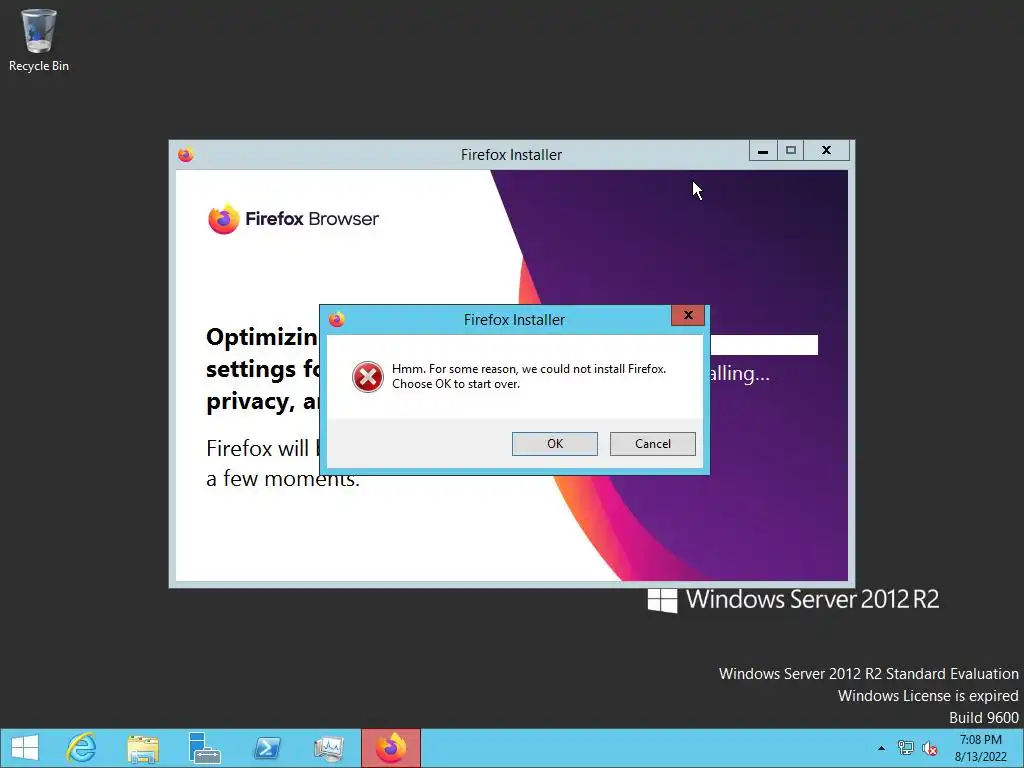Click the red error icon in the dialog
Screen dimensions: 1024x768
(368, 377)
